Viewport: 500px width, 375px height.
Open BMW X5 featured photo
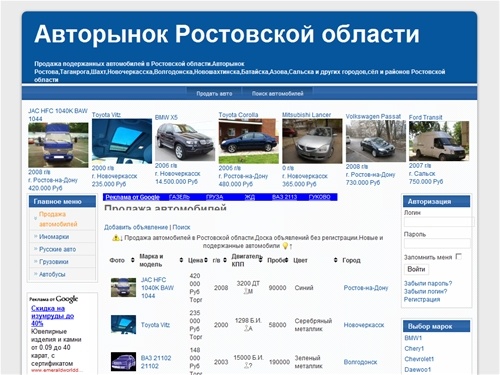click(185, 142)
